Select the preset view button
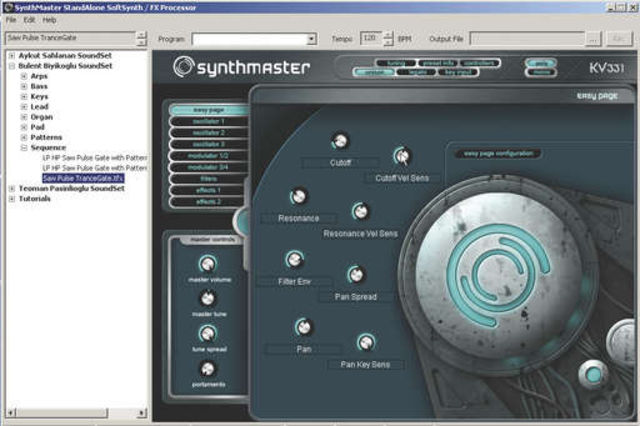Image resolution: width=640 pixels, height=426 pixels. pyautogui.click(x=374, y=73)
